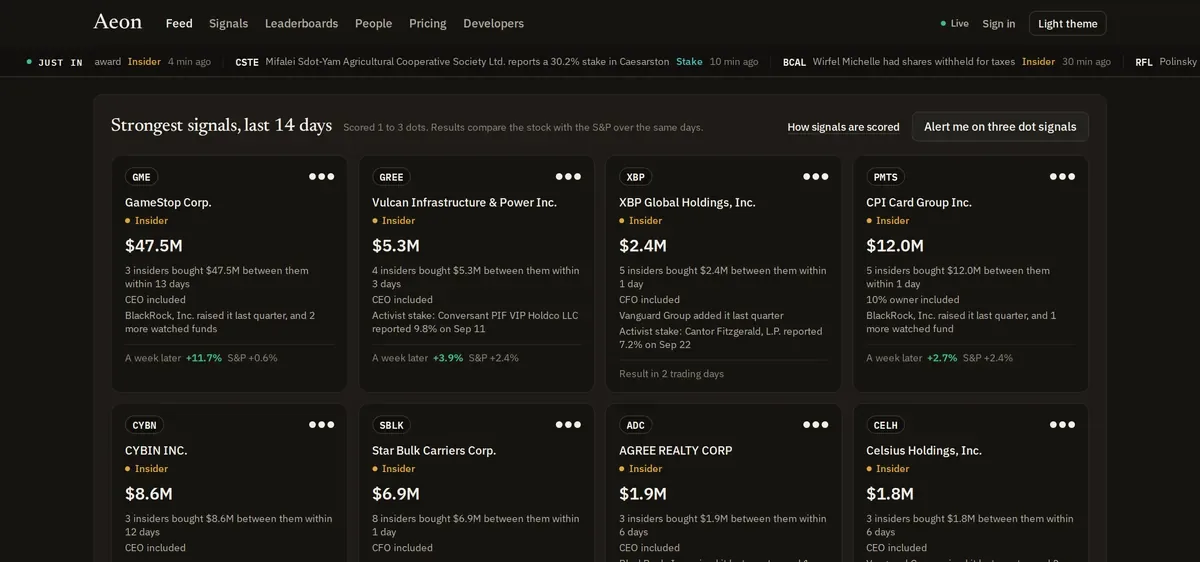Click the three-dot score on CPI Card Group card
The image size is (1200, 562).
(1062, 176)
